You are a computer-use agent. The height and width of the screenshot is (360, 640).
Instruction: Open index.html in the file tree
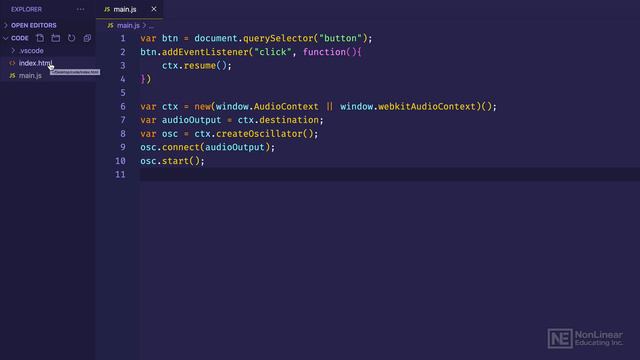(x=35, y=63)
